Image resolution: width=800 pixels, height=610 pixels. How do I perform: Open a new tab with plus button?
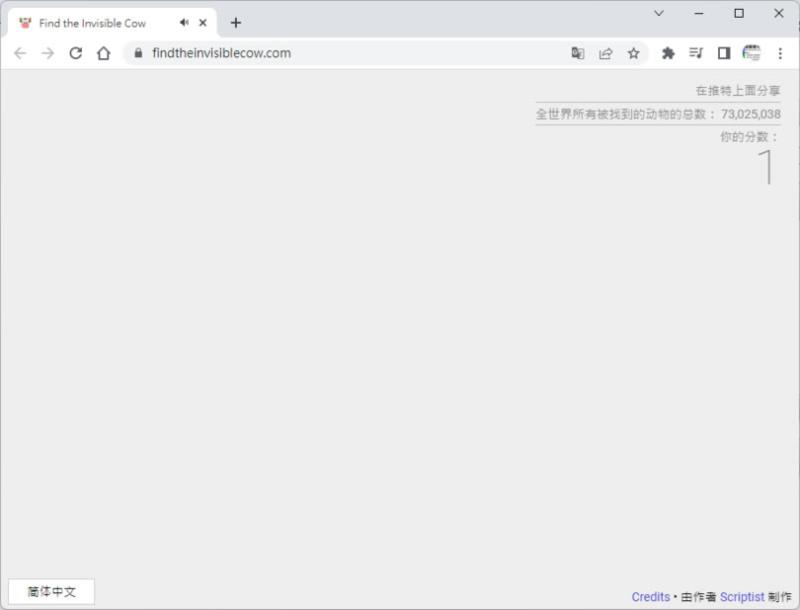pyautogui.click(x=235, y=22)
